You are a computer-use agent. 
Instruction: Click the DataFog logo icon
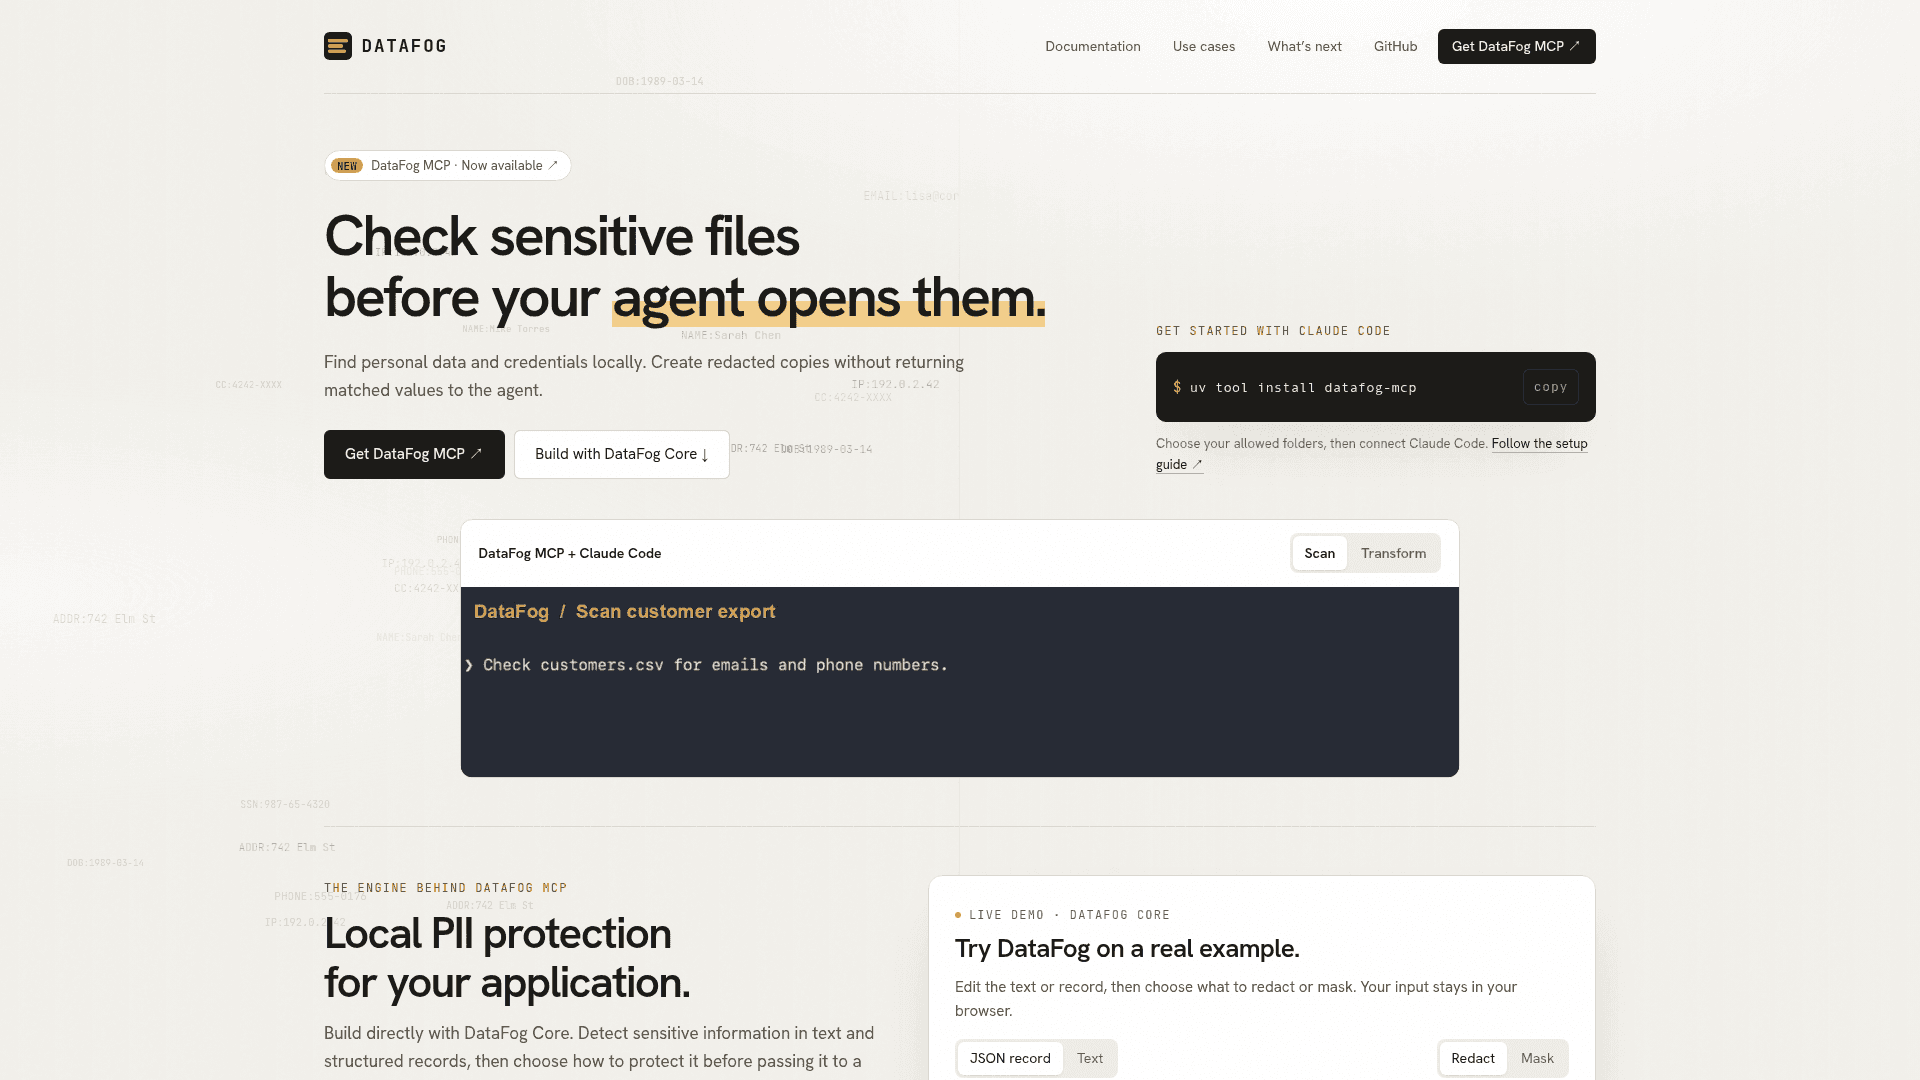(338, 46)
